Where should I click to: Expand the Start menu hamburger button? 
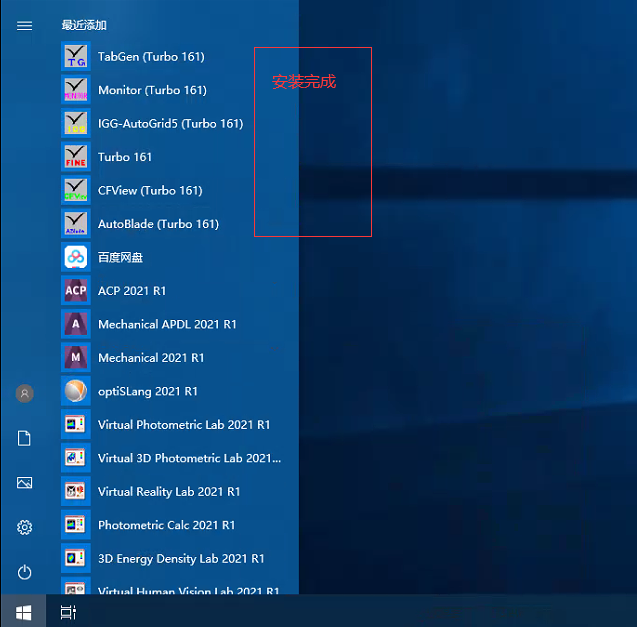(x=25, y=25)
